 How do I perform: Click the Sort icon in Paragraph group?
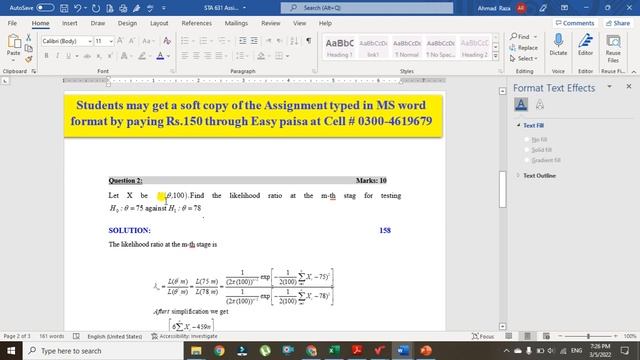point(294,41)
